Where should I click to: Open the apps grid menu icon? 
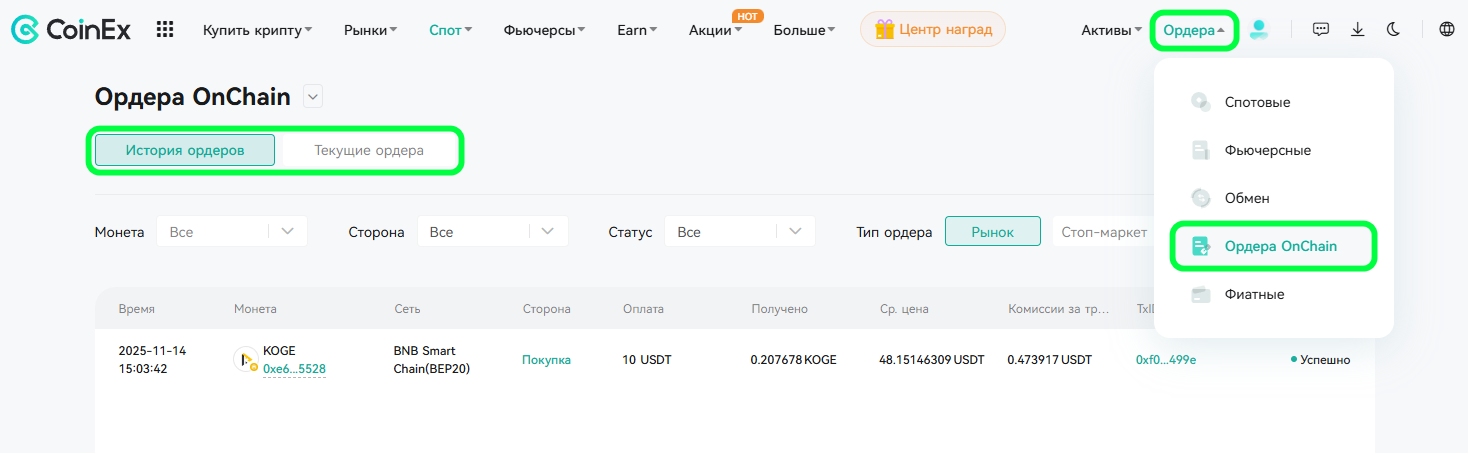tap(165, 30)
